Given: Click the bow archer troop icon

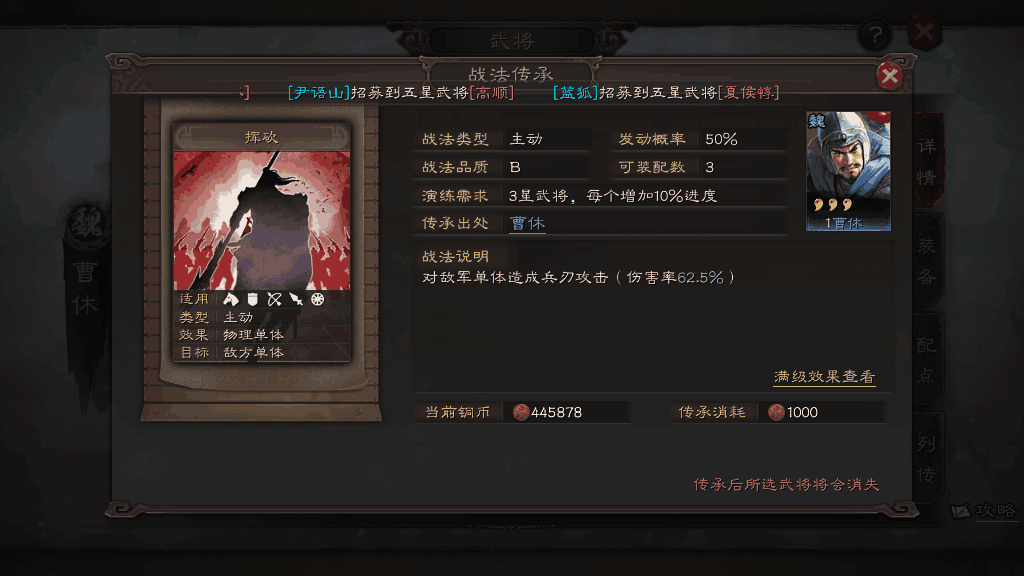Looking at the screenshot, I should 274,299.
